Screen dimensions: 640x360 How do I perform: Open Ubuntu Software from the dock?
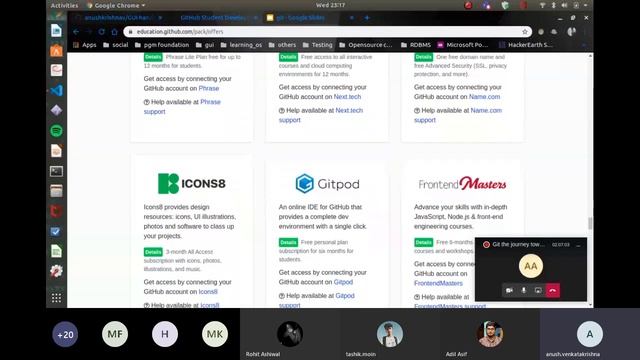click(x=56, y=51)
